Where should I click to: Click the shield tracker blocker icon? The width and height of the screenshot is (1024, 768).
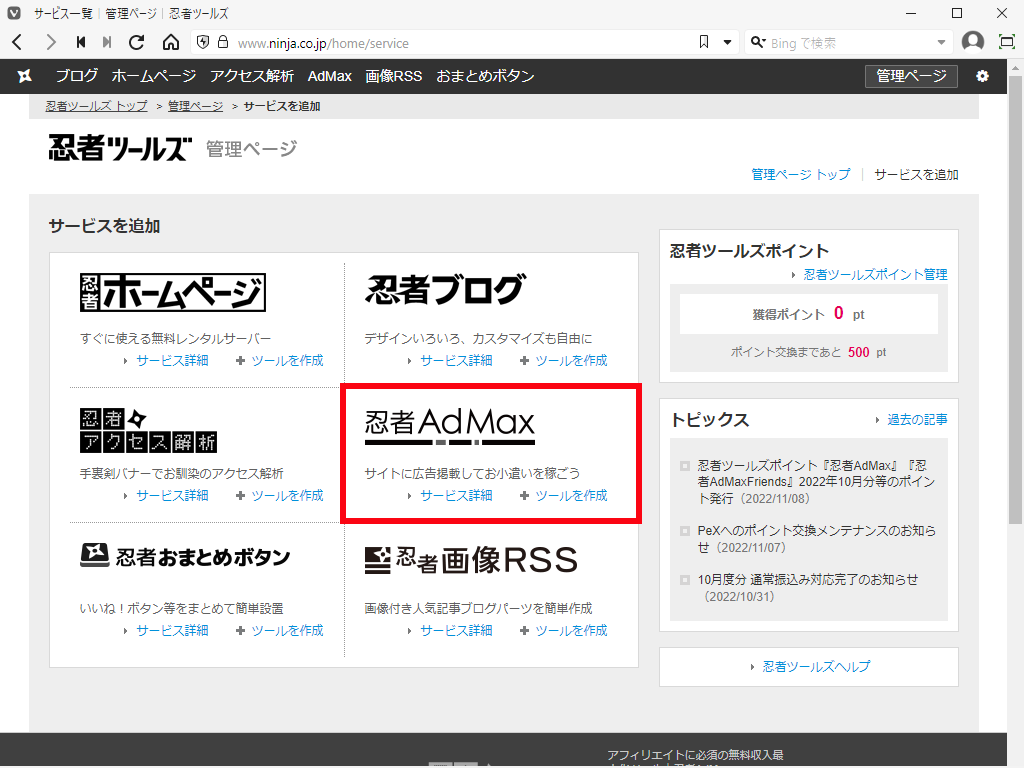click(x=203, y=42)
